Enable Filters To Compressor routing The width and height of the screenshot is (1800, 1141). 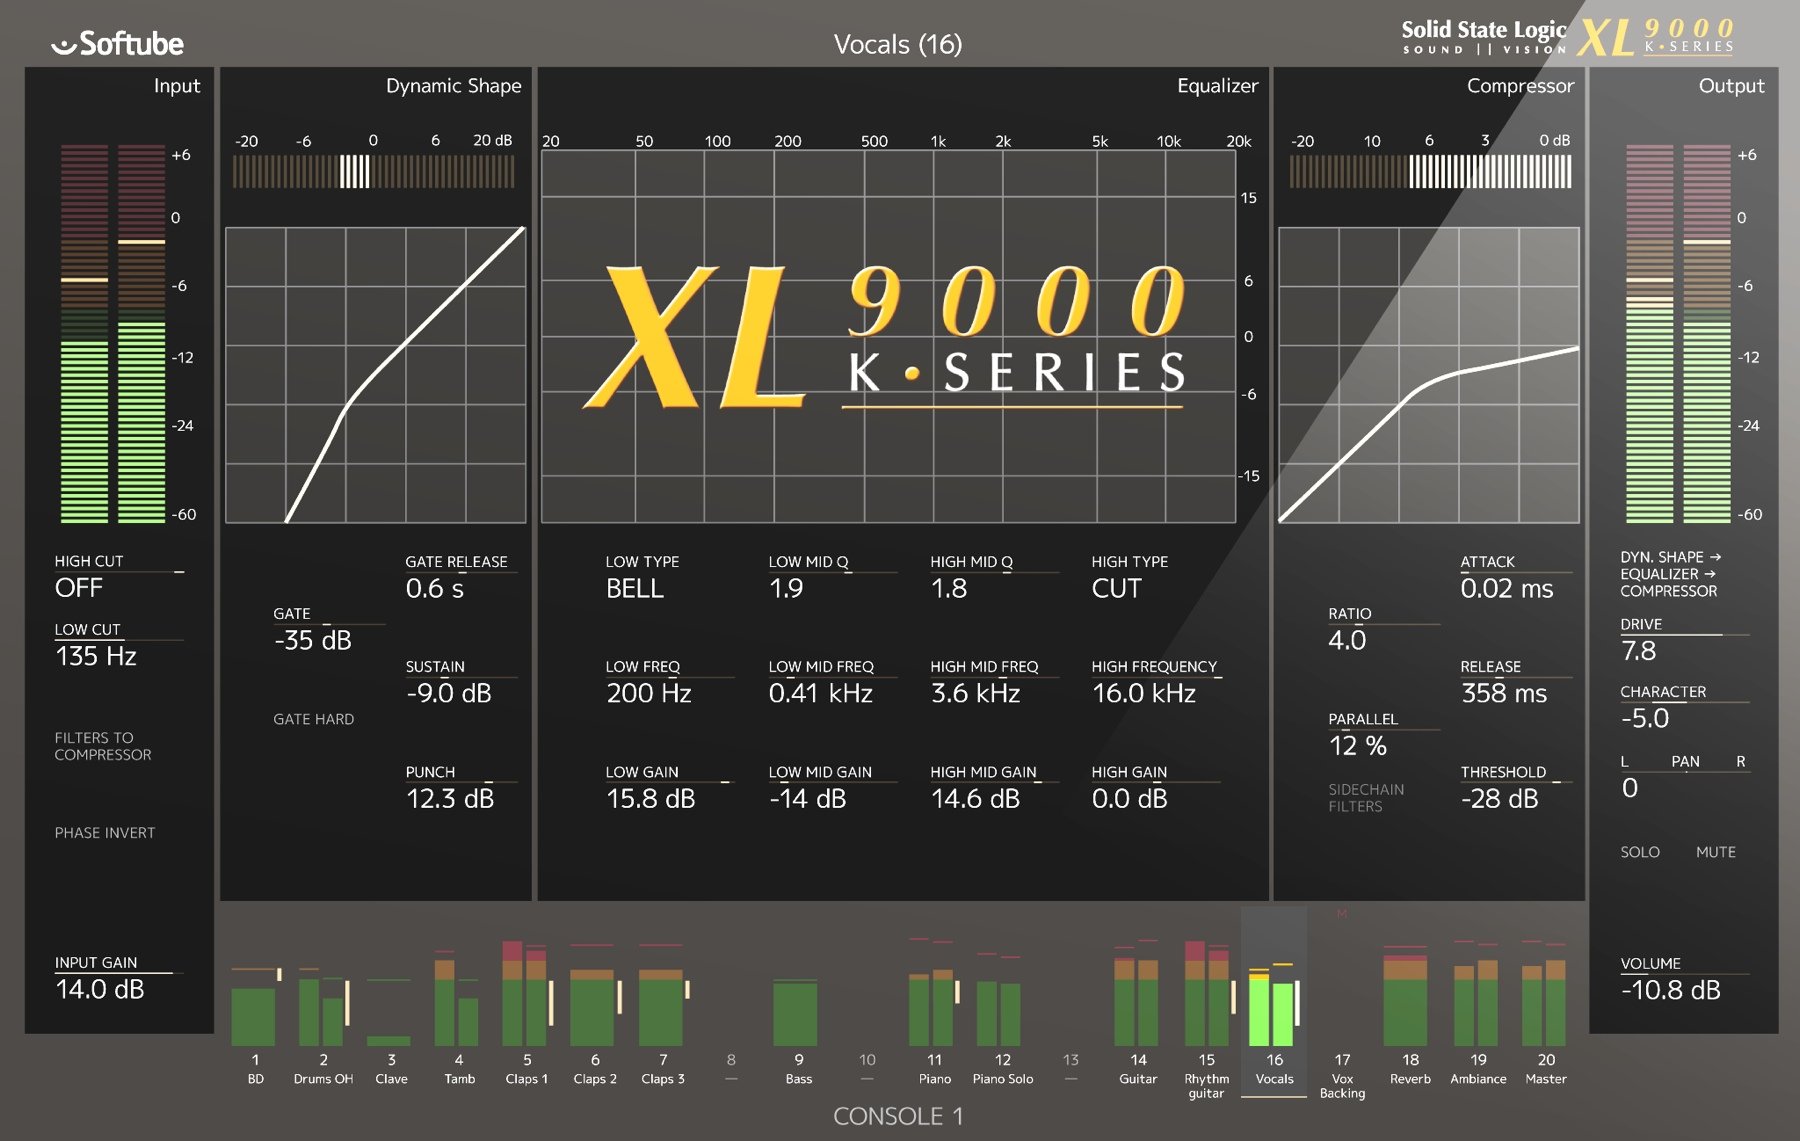(x=105, y=746)
